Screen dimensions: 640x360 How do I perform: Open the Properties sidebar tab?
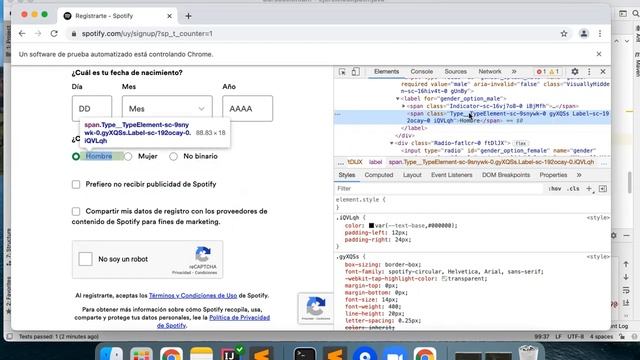(553, 175)
